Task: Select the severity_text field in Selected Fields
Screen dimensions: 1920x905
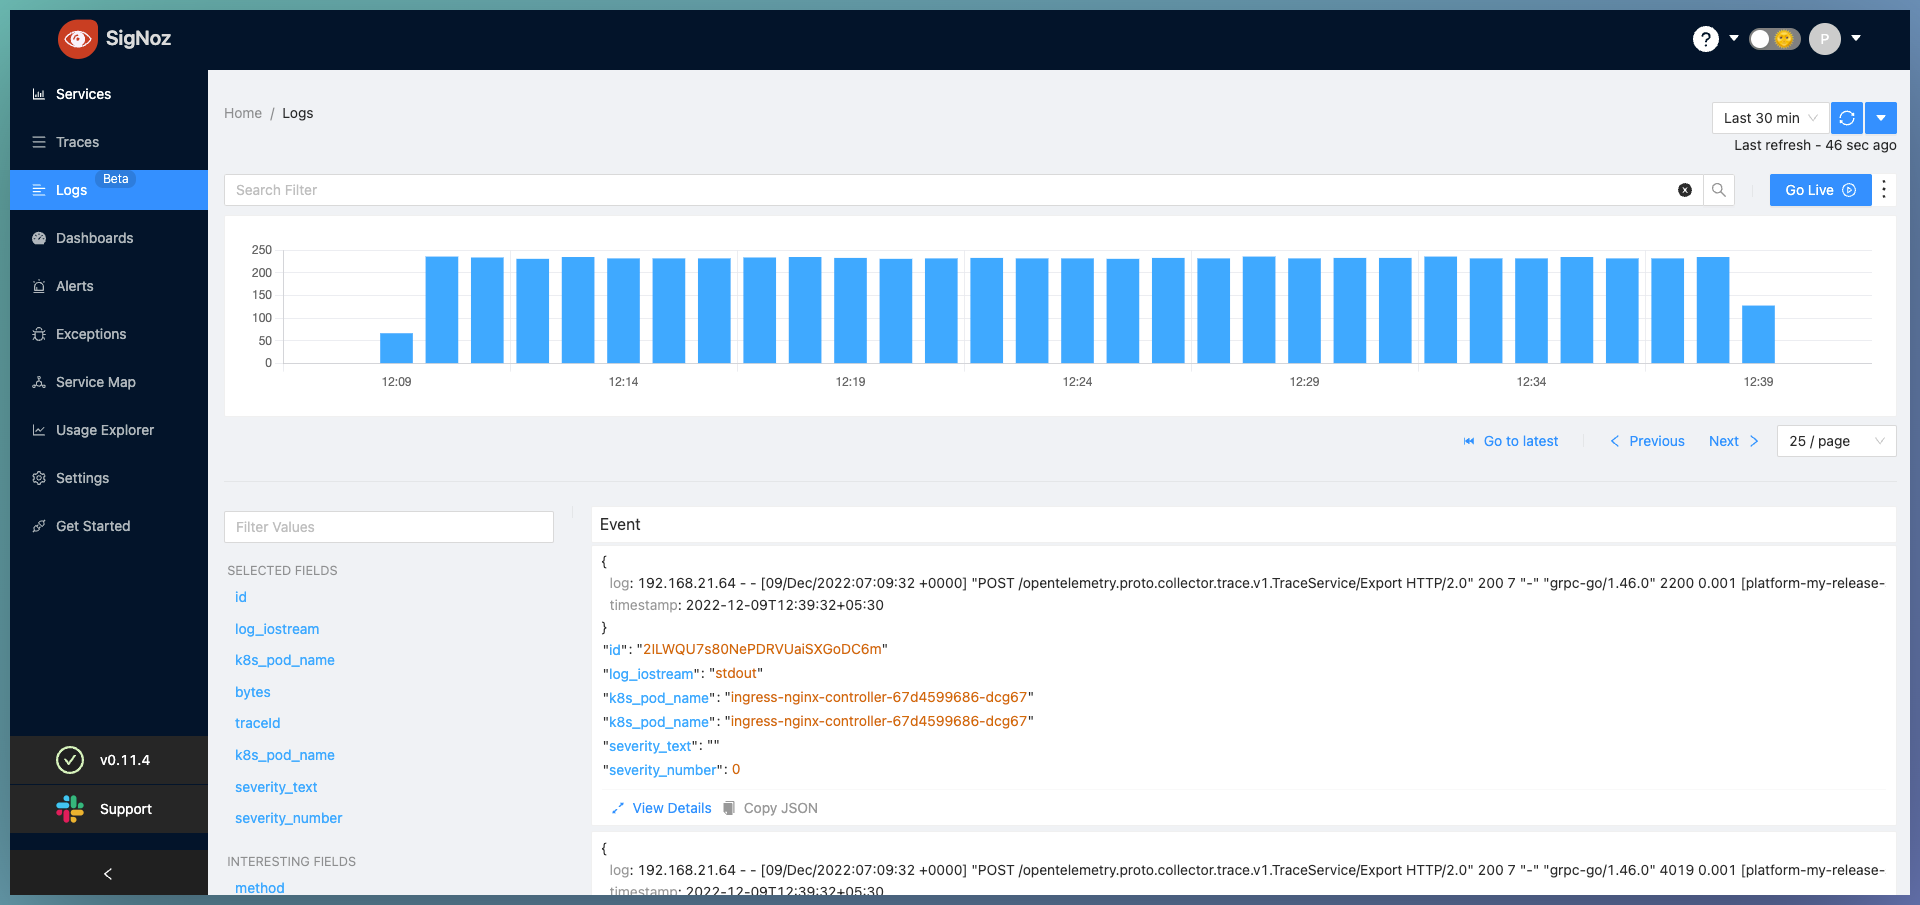Action: point(276,787)
